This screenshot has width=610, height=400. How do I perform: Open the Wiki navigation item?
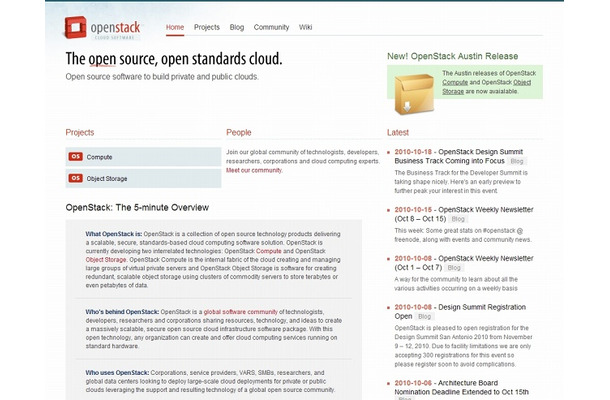[x=305, y=27]
